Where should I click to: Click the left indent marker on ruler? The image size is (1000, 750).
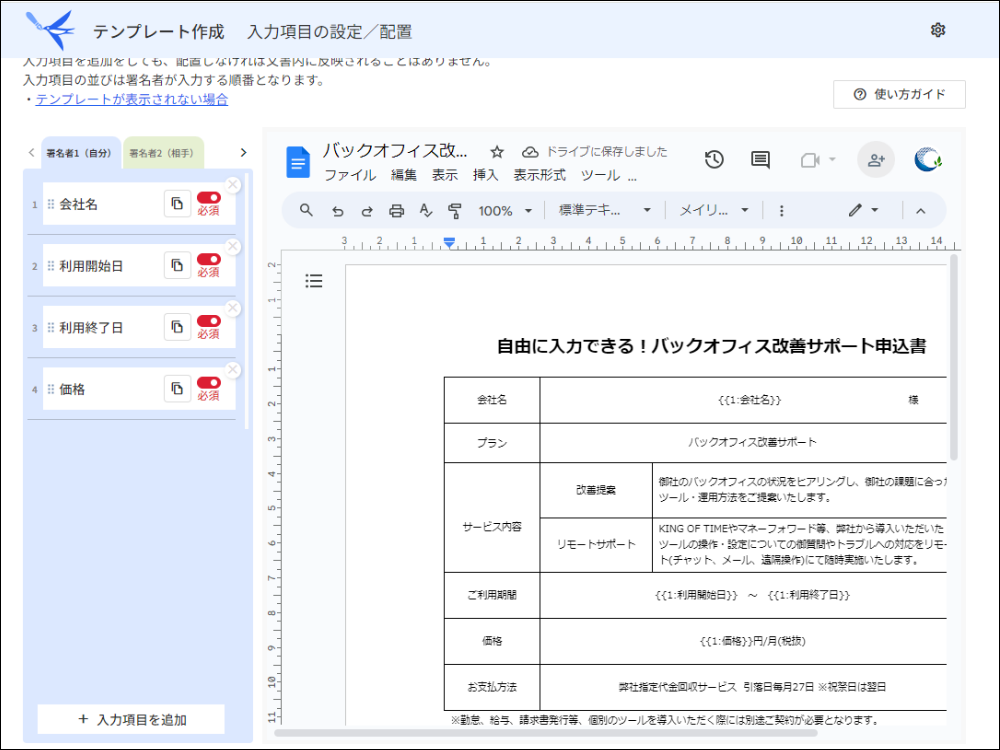pos(449,242)
